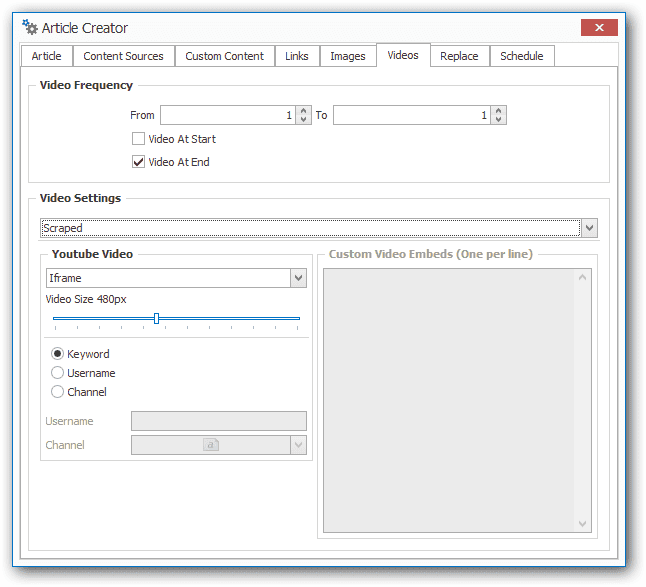Uncheck the Video At End checkbox
The height and width of the screenshot is (587, 646).
138,162
